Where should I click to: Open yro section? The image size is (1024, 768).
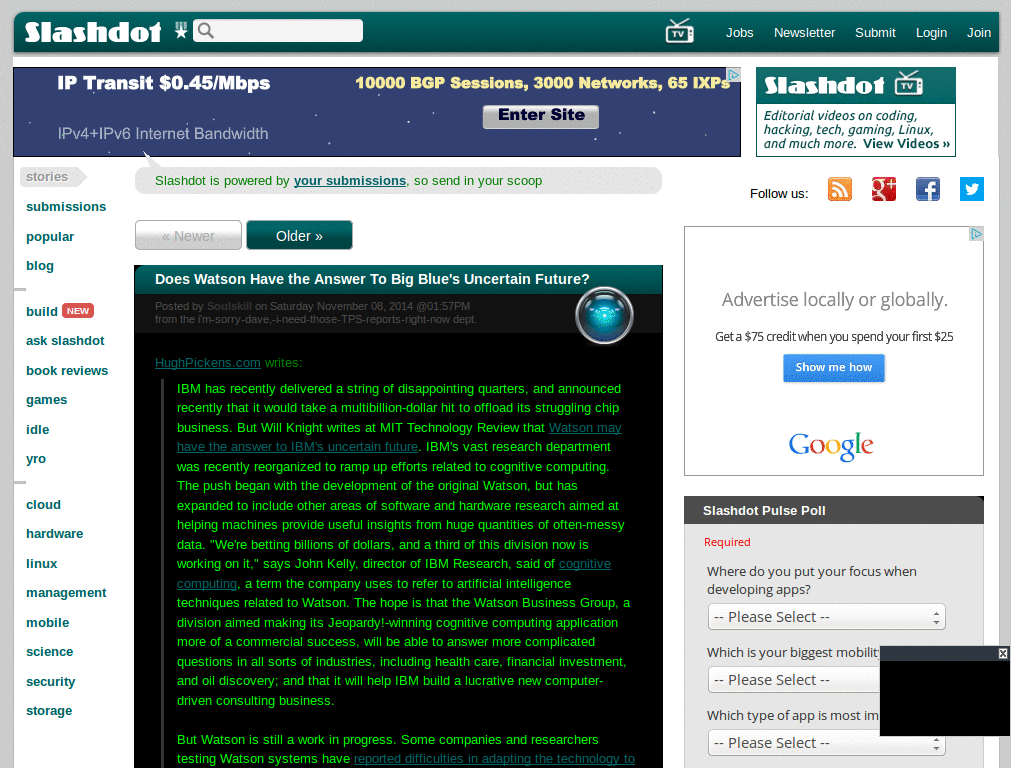click(36, 459)
